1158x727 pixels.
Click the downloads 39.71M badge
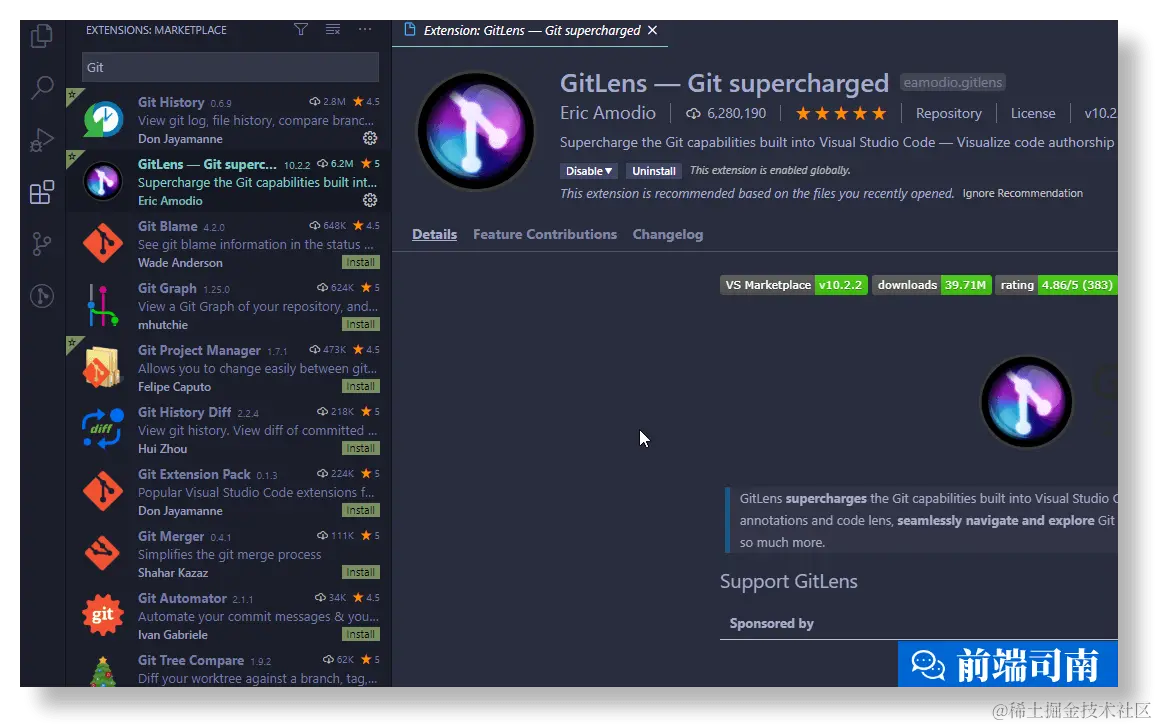pyautogui.click(x=932, y=285)
